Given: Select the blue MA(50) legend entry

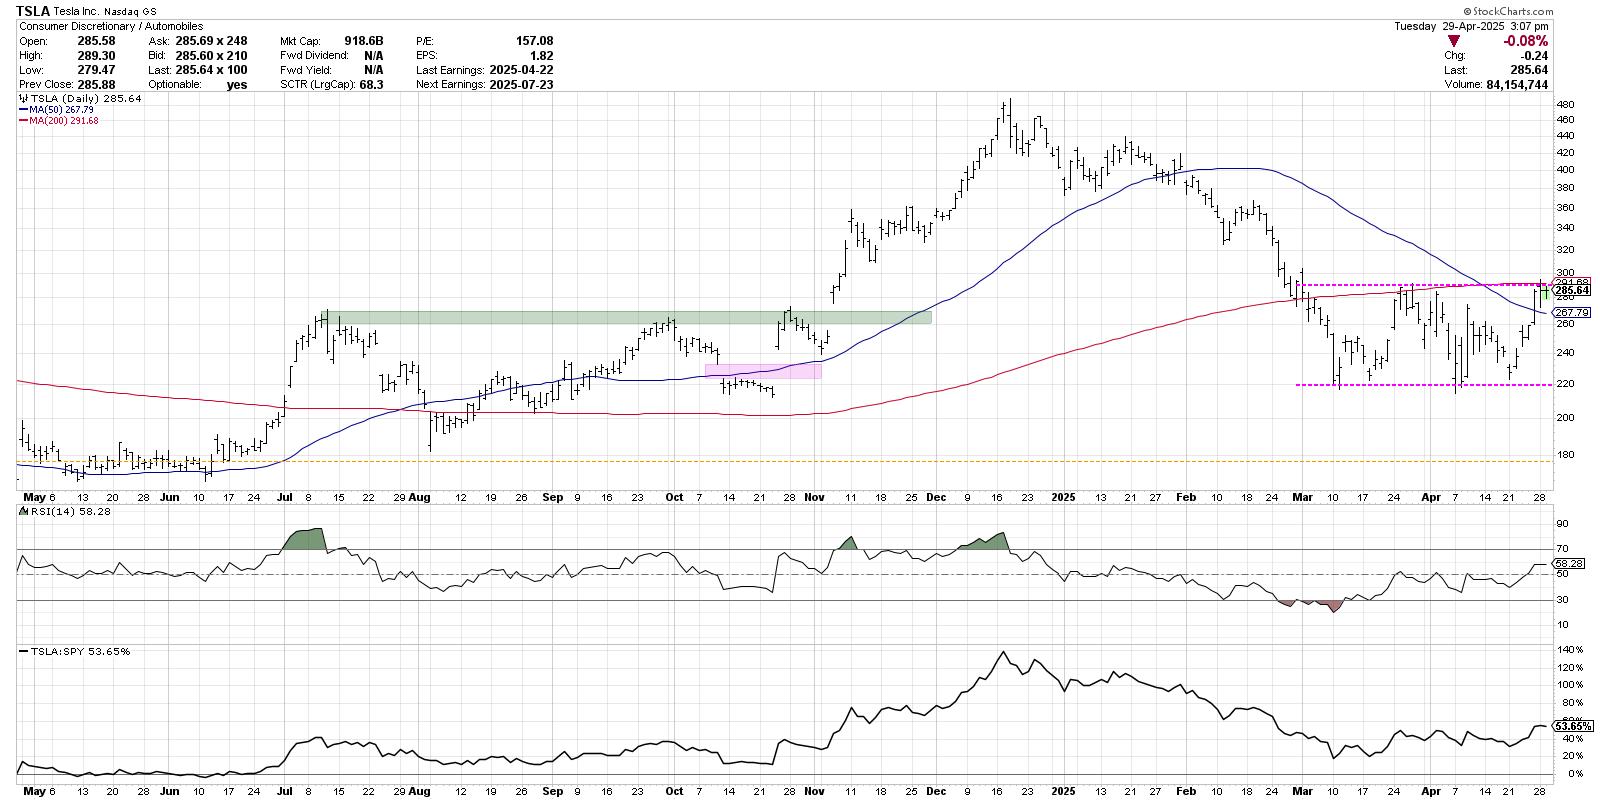Looking at the screenshot, I should 50,110.
